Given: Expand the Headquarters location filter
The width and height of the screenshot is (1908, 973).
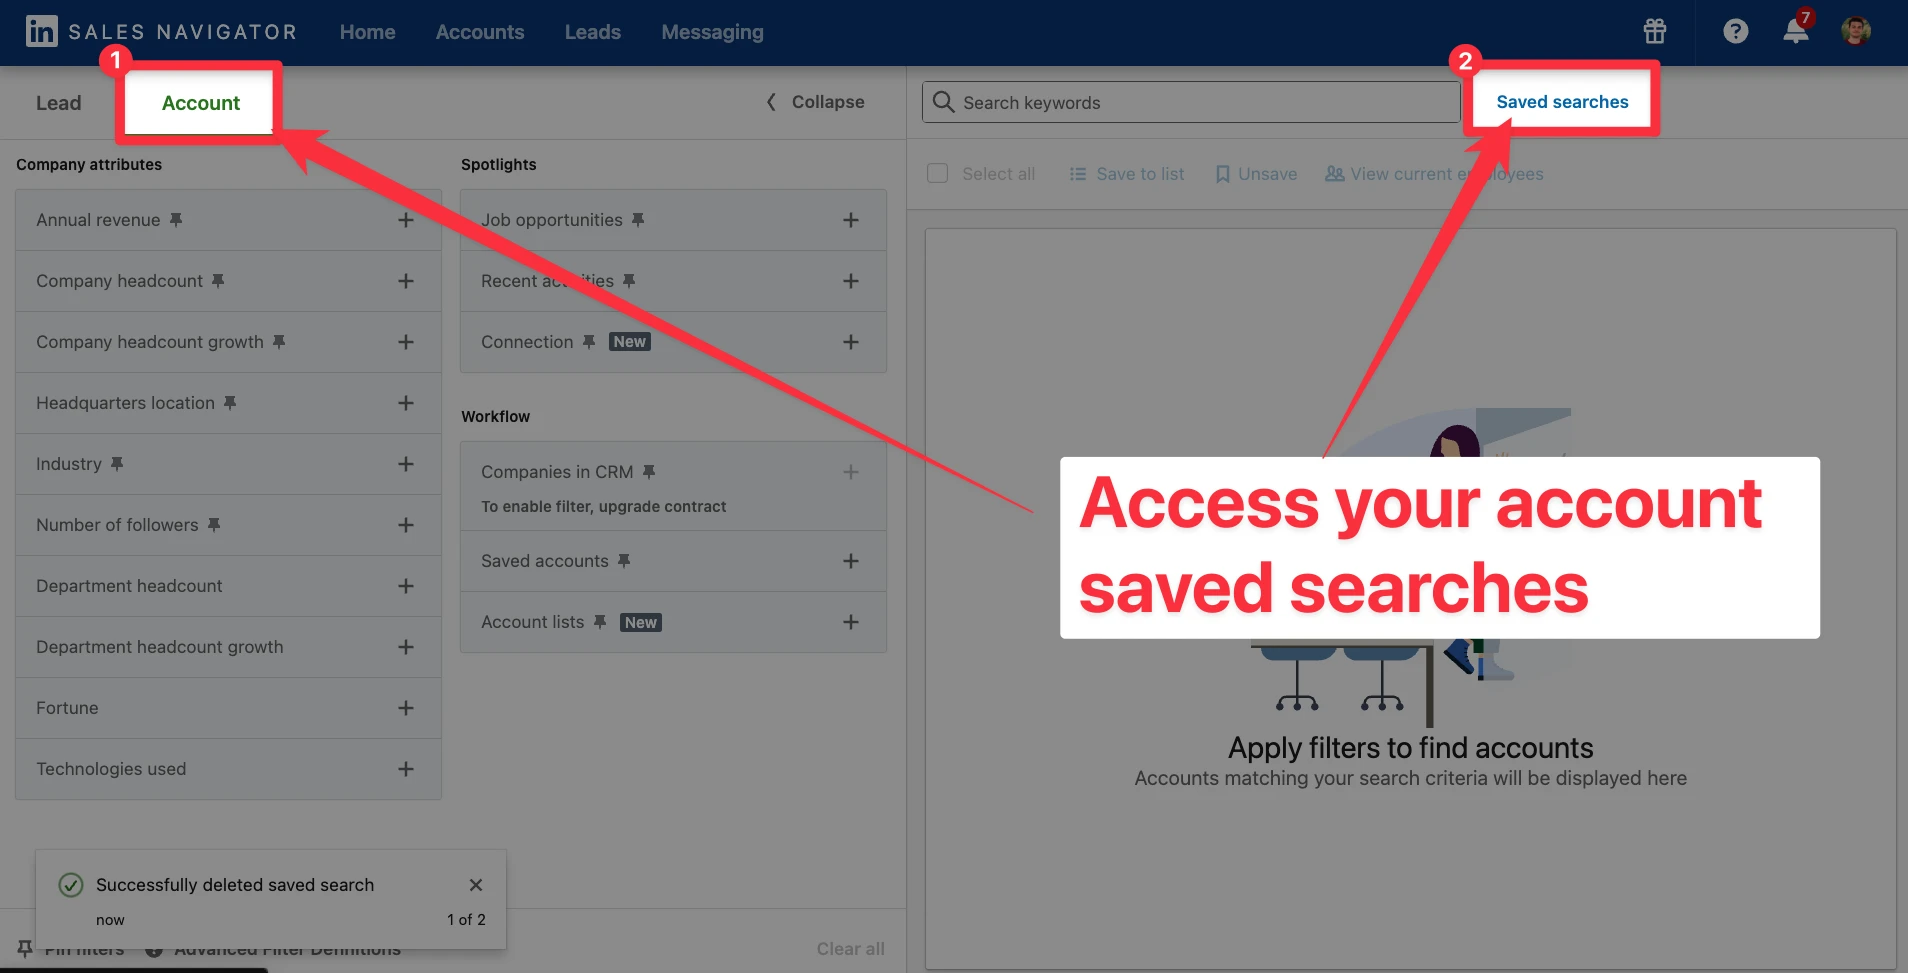Looking at the screenshot, I should 405,403.
